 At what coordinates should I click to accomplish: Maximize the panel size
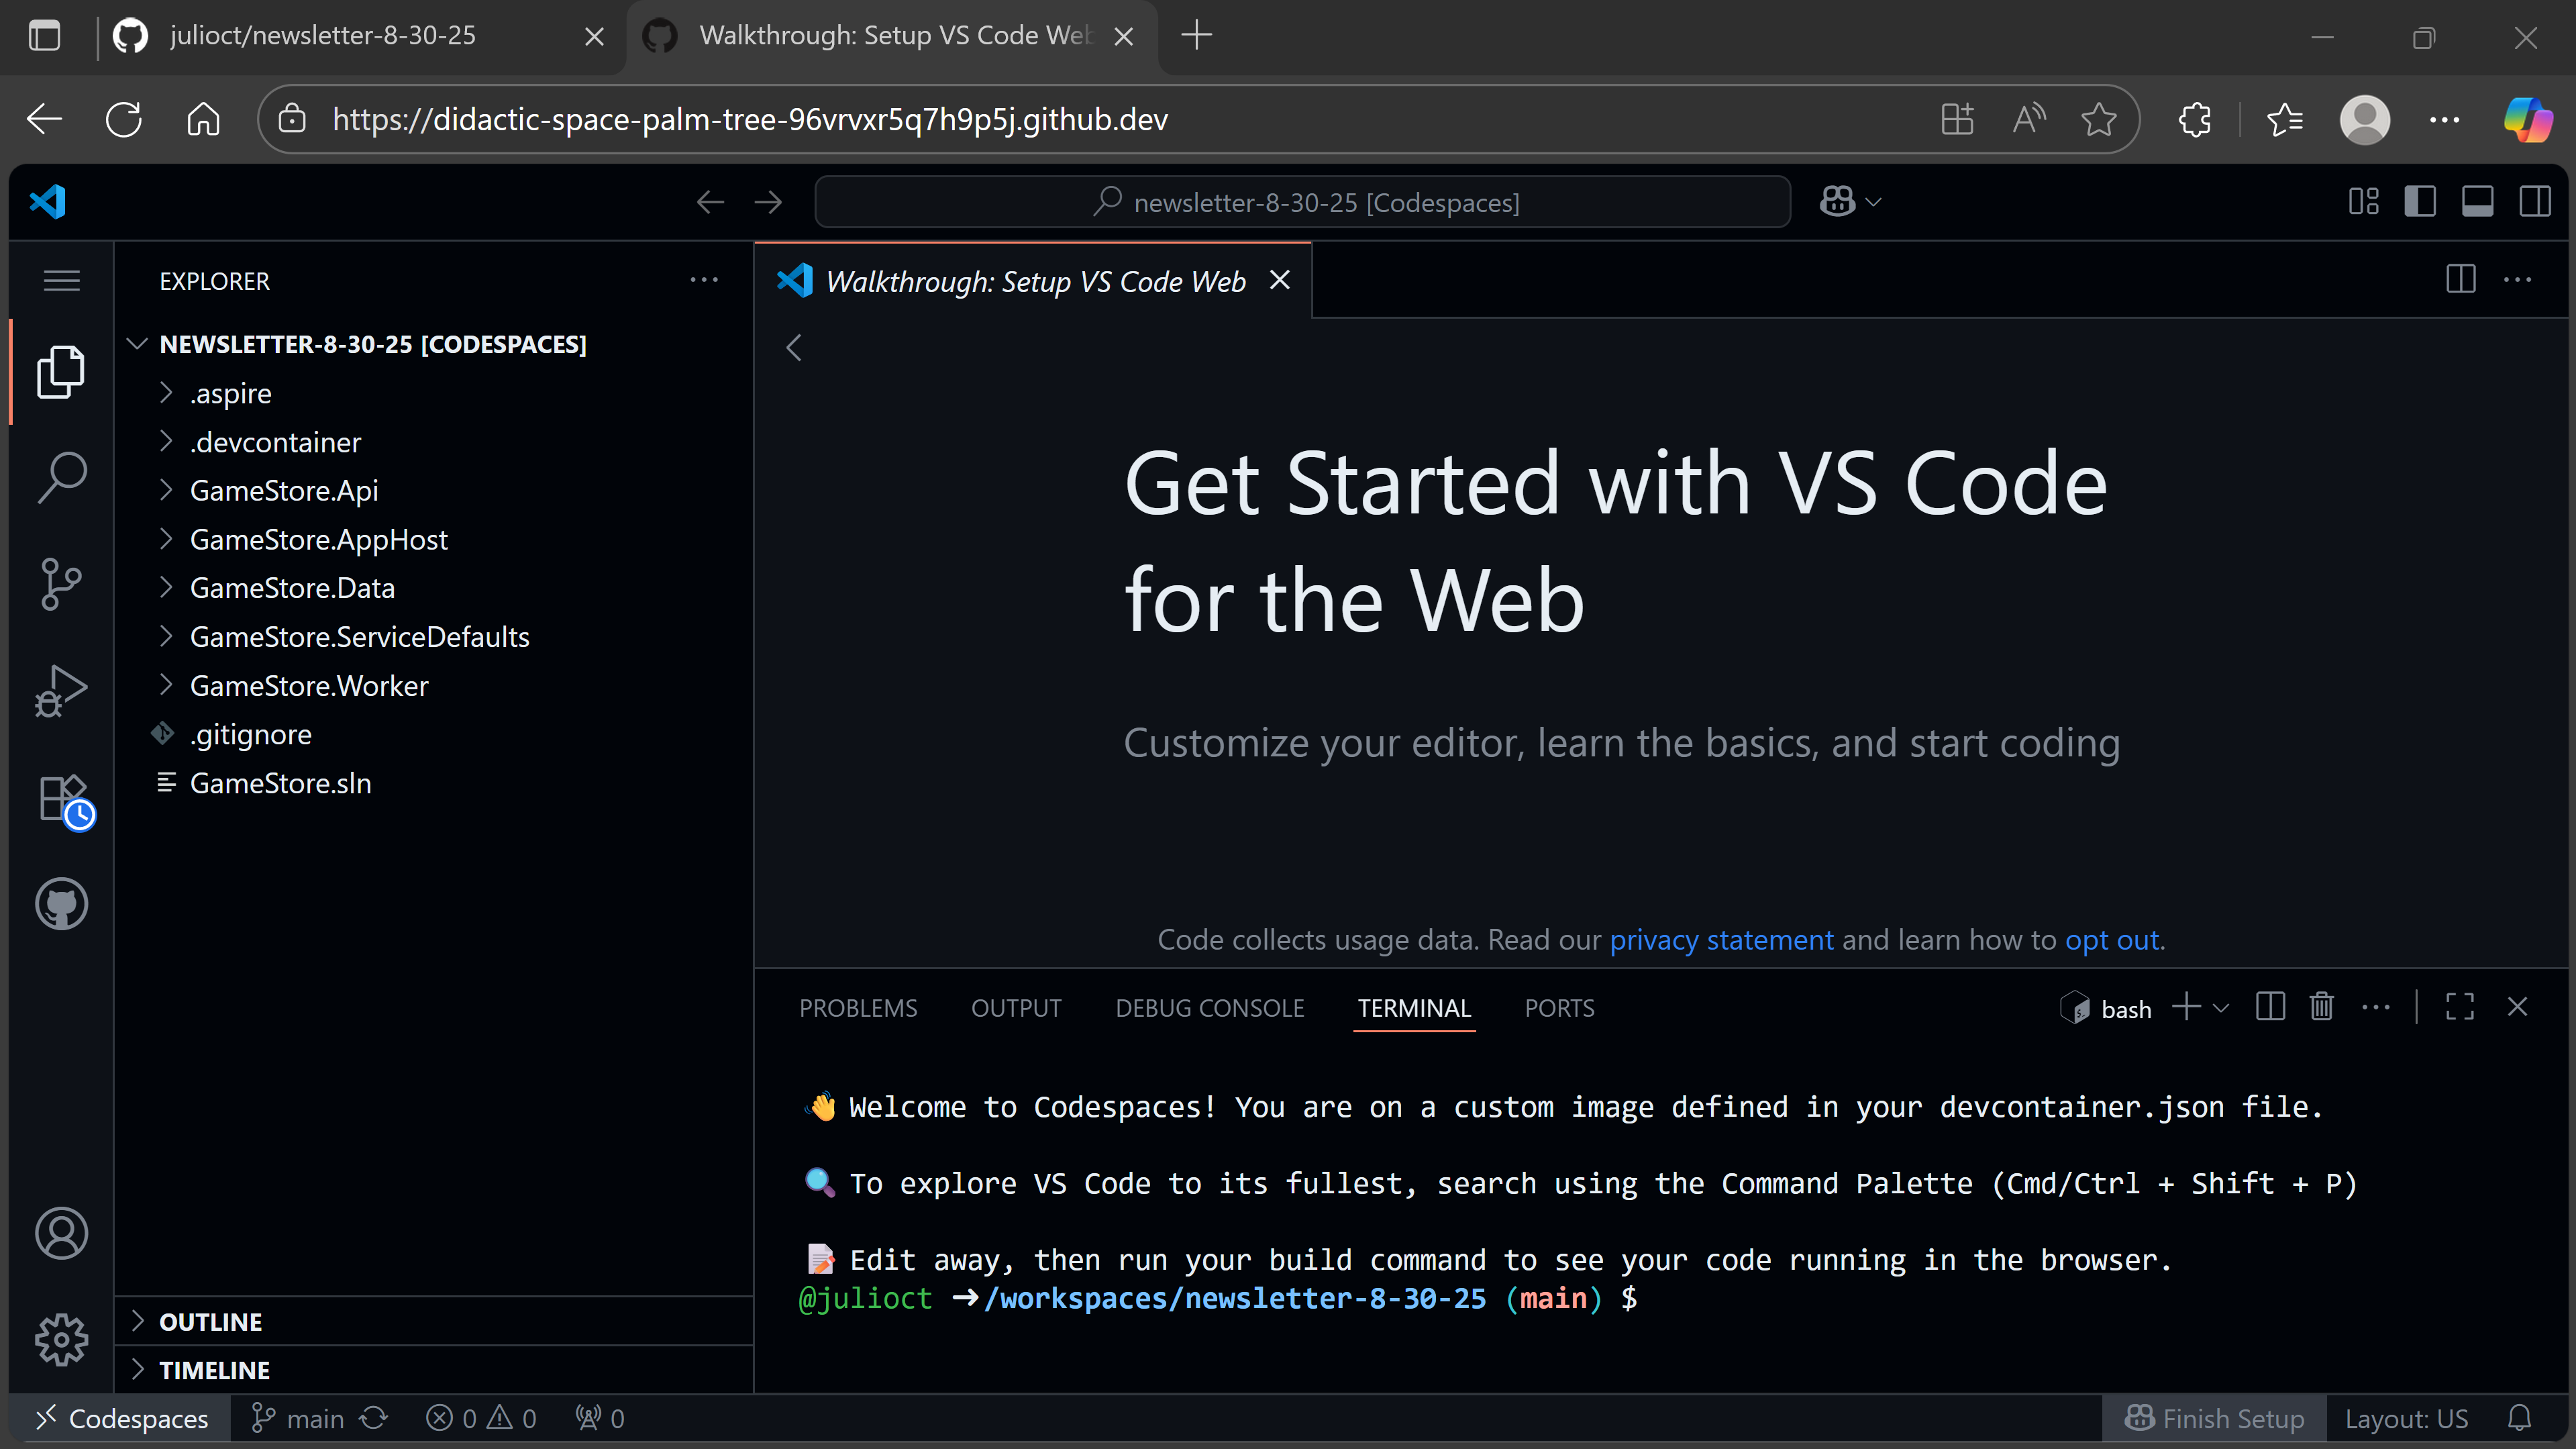click(2460, 1007)
